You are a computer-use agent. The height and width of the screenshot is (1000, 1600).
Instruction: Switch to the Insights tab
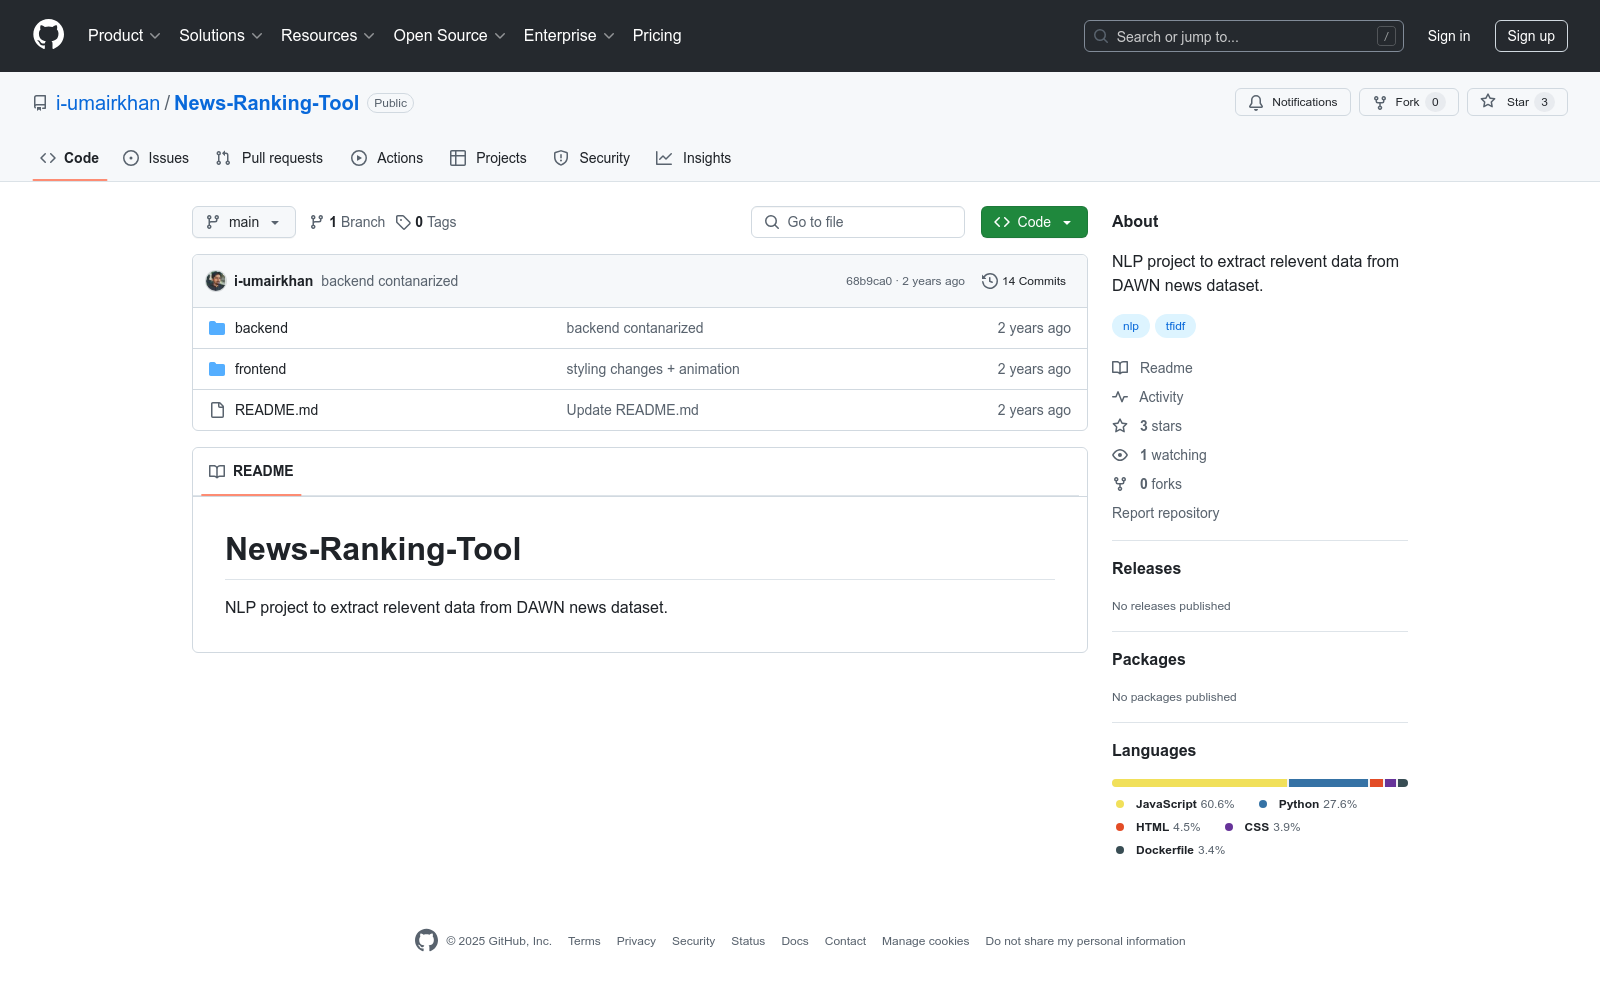[694, 158]
